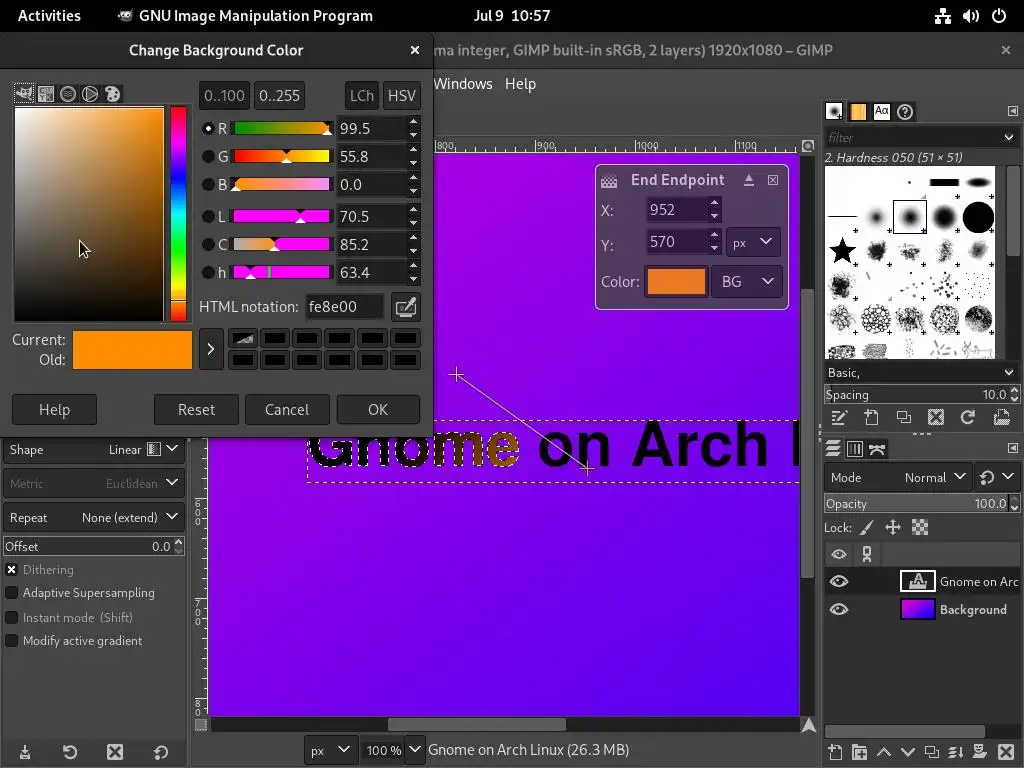Click the Reset tool options icon
Viewport: 1024px width, 768px height.
(161, 752)
